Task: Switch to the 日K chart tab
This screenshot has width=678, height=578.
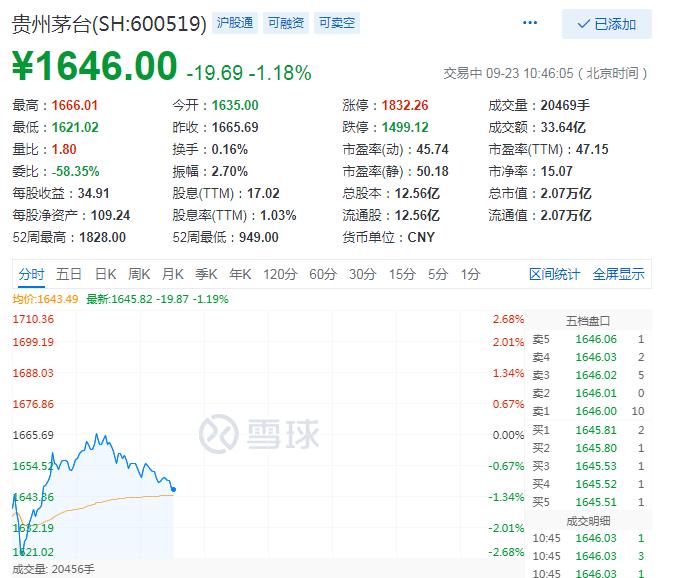Action: point(106,274)
